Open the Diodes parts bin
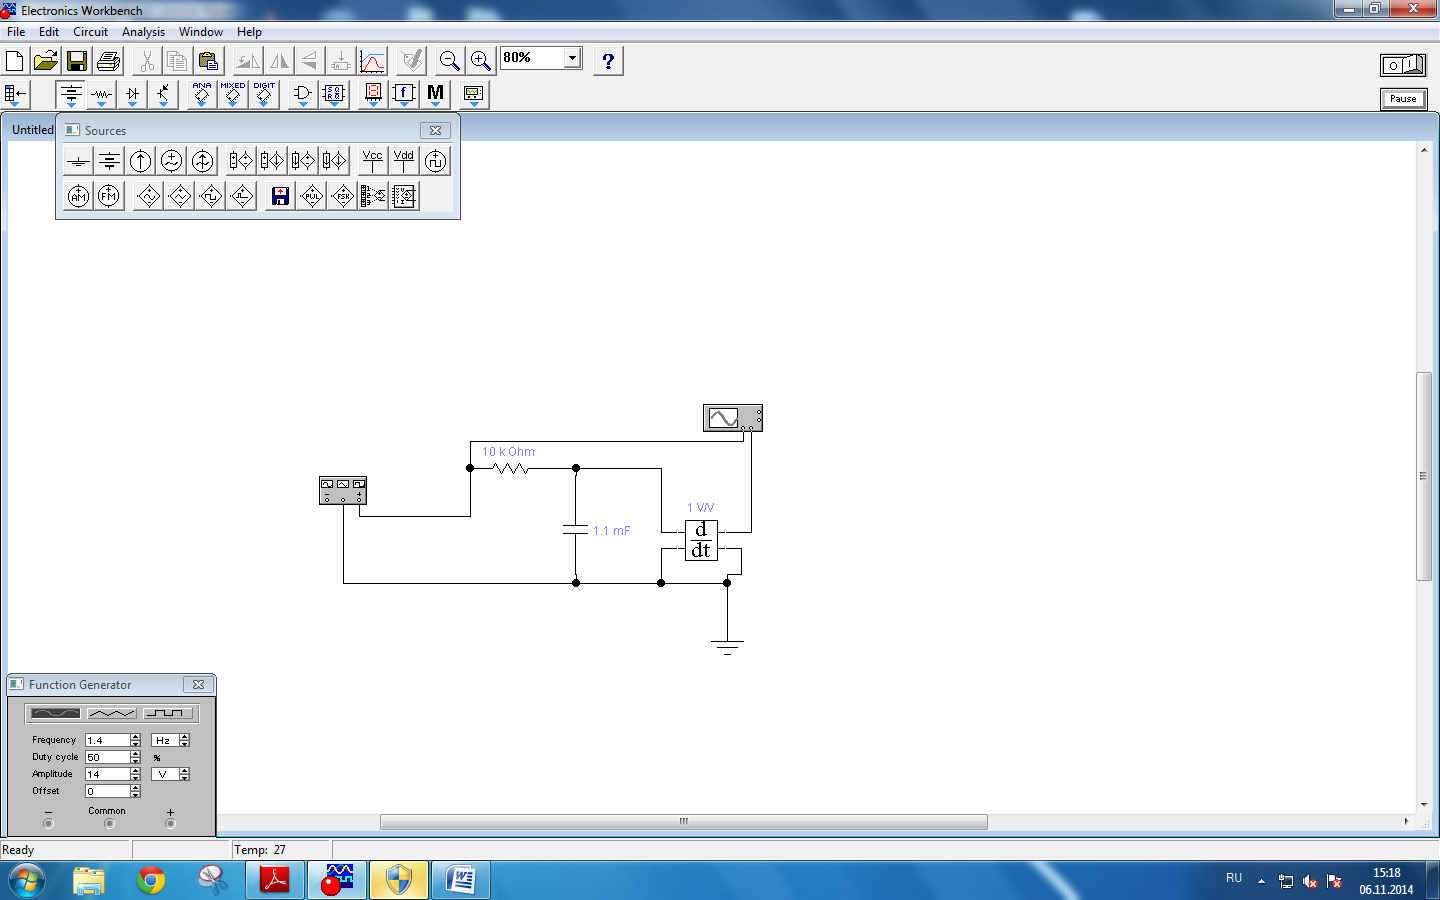Screen dimensions: 1440x900 coord(132,95)
